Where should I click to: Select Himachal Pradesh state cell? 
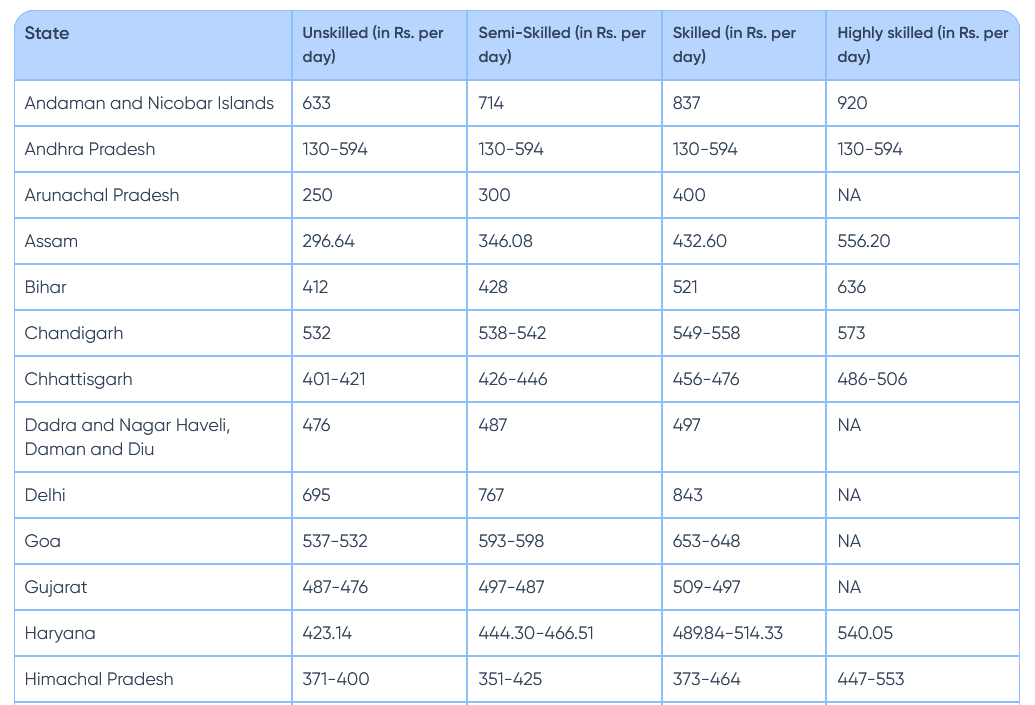[99, 679]
